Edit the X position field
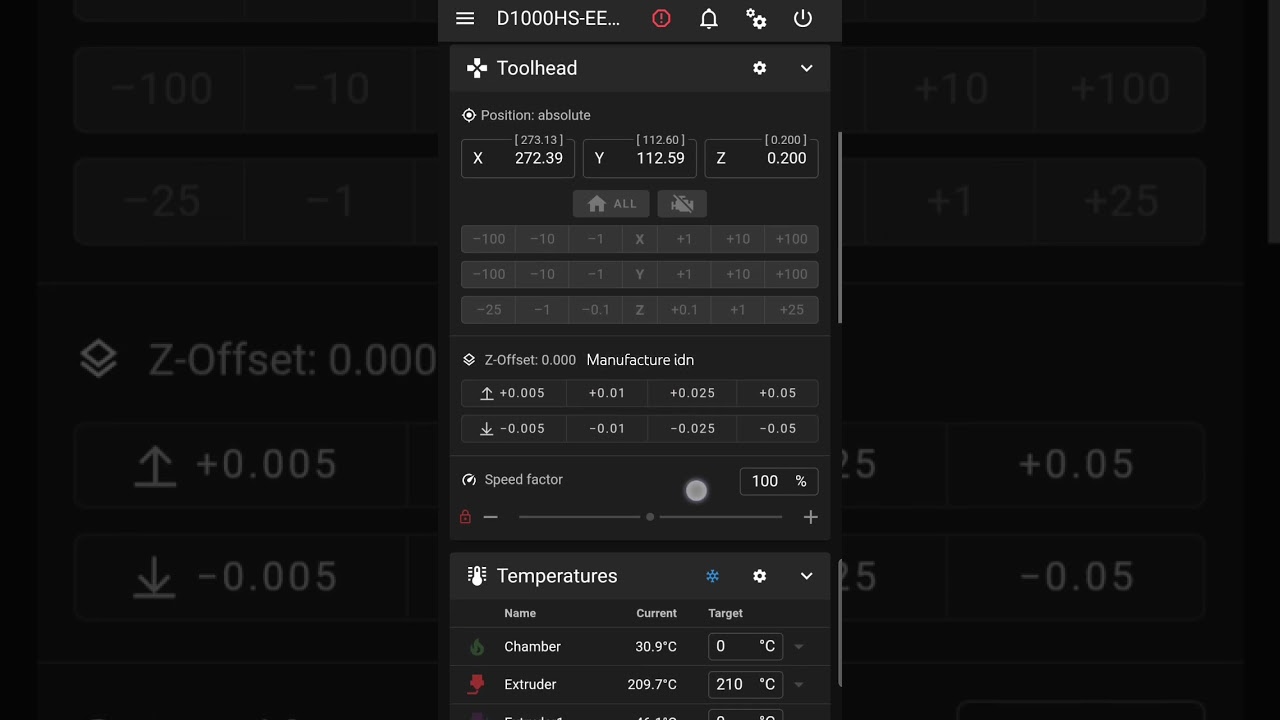The height and width of the screenshot is (720, 1280). [518, 158]
